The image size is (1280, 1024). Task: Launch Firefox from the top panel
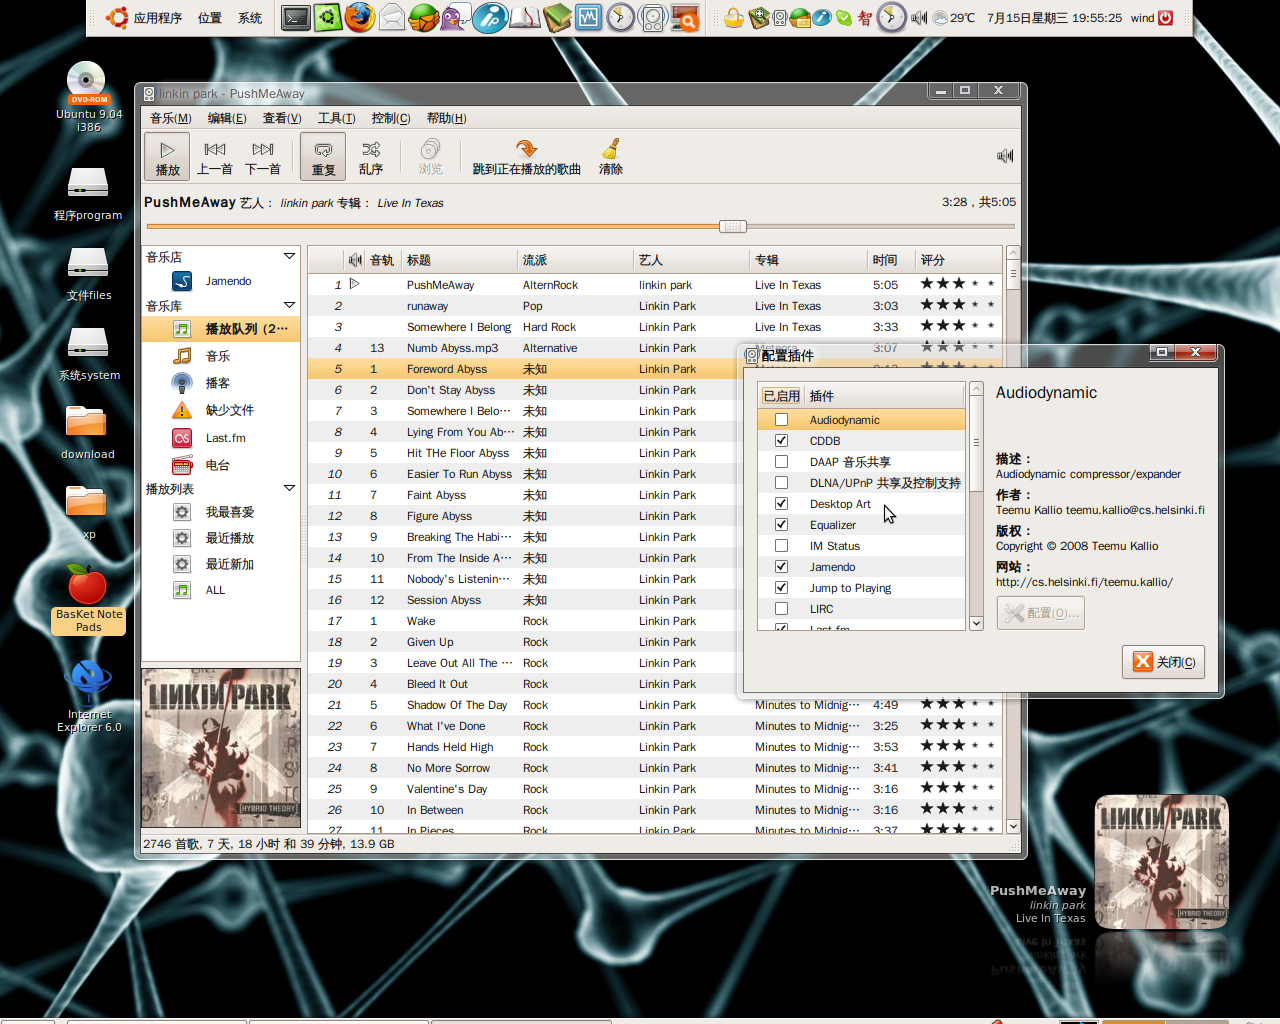[360, 18]
